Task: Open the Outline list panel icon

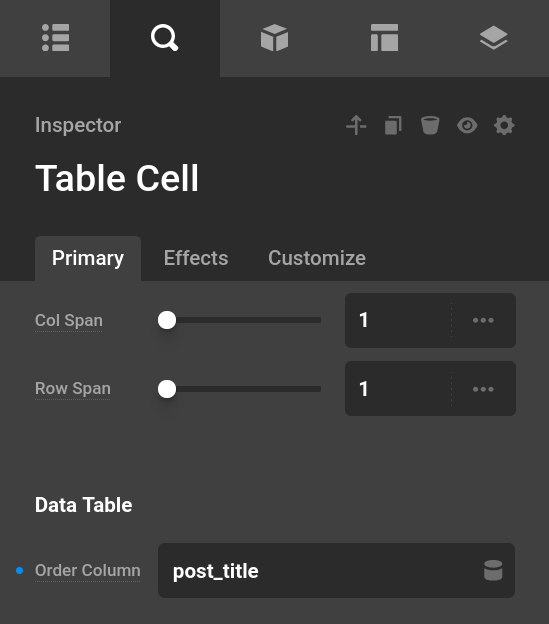Action: [55, 38]
